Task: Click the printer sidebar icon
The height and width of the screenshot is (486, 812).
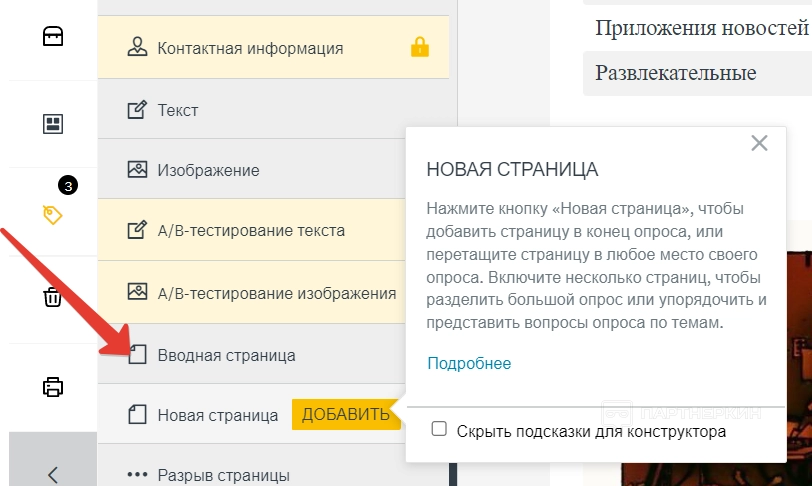Action: pyautogui.click(x=53, y=387)
